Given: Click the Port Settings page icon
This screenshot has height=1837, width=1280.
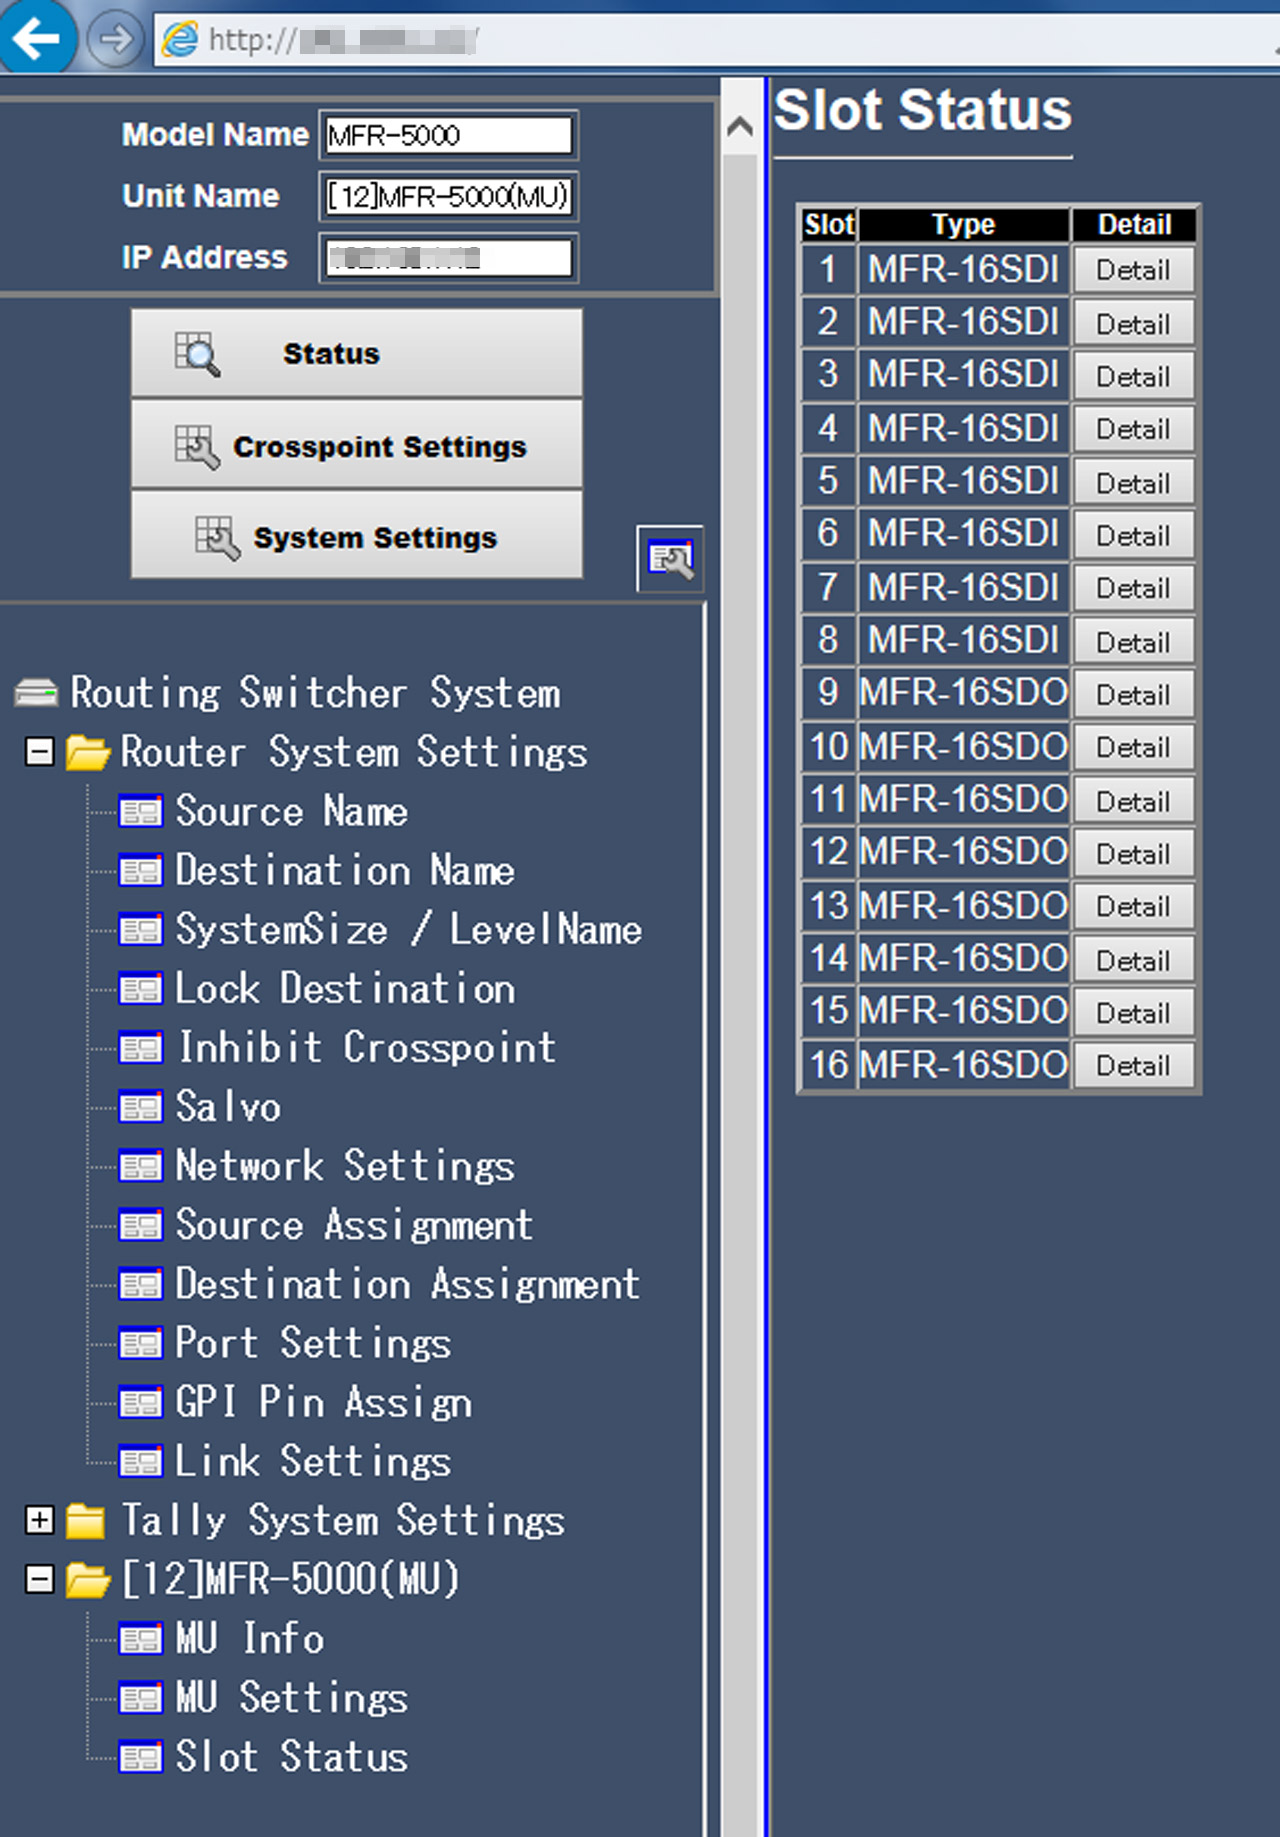Looking at the screenshot, I should click(140, 1343).
